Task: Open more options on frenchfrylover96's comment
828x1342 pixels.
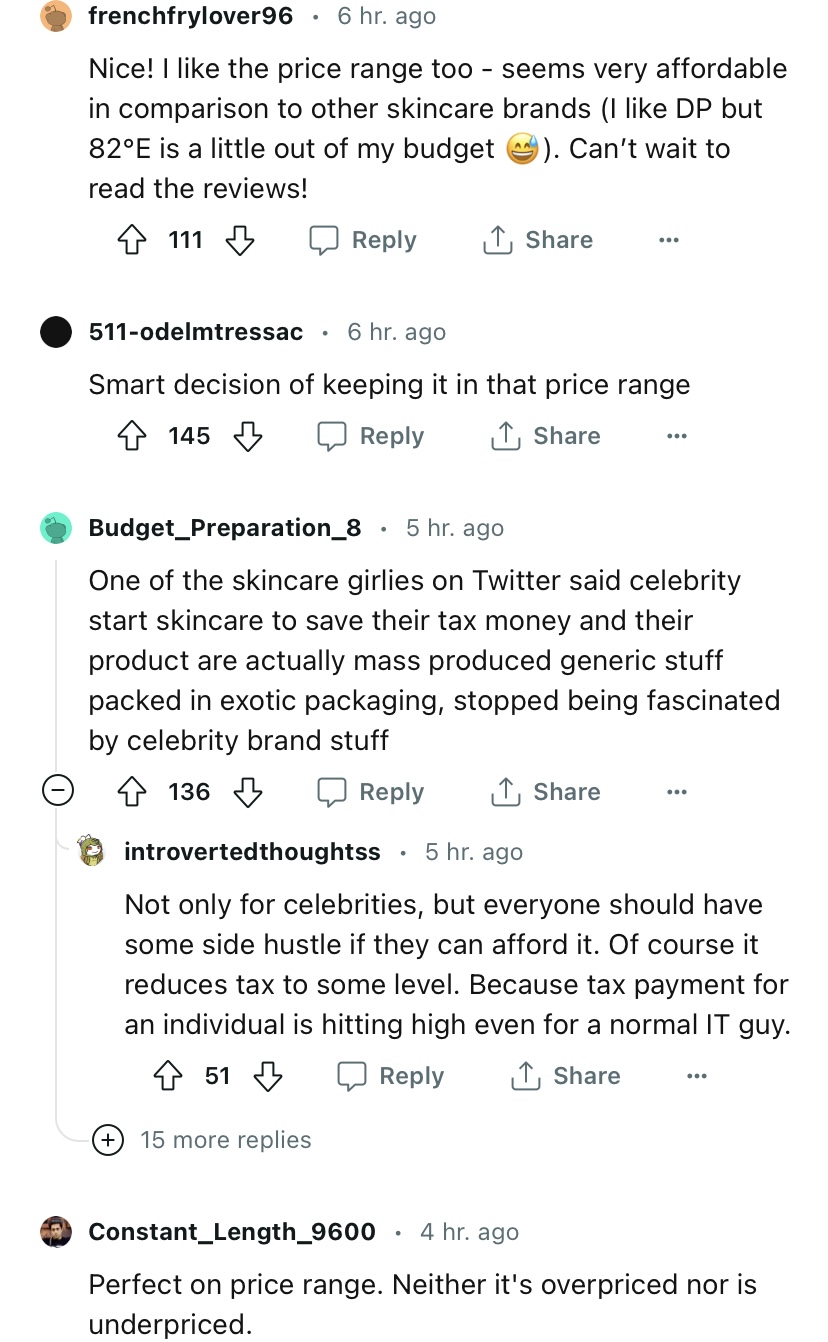Action: tap(668, 240)
